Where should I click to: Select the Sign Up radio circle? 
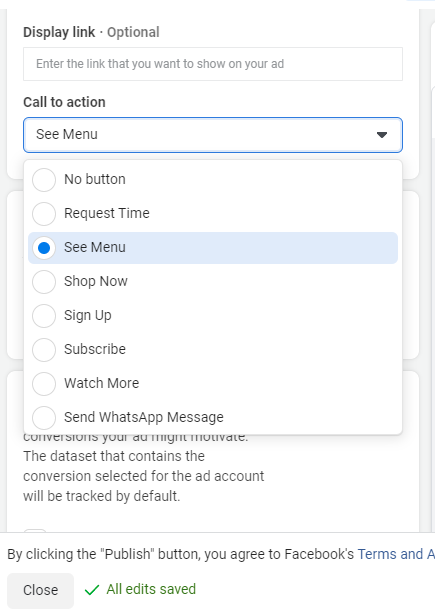44,316
